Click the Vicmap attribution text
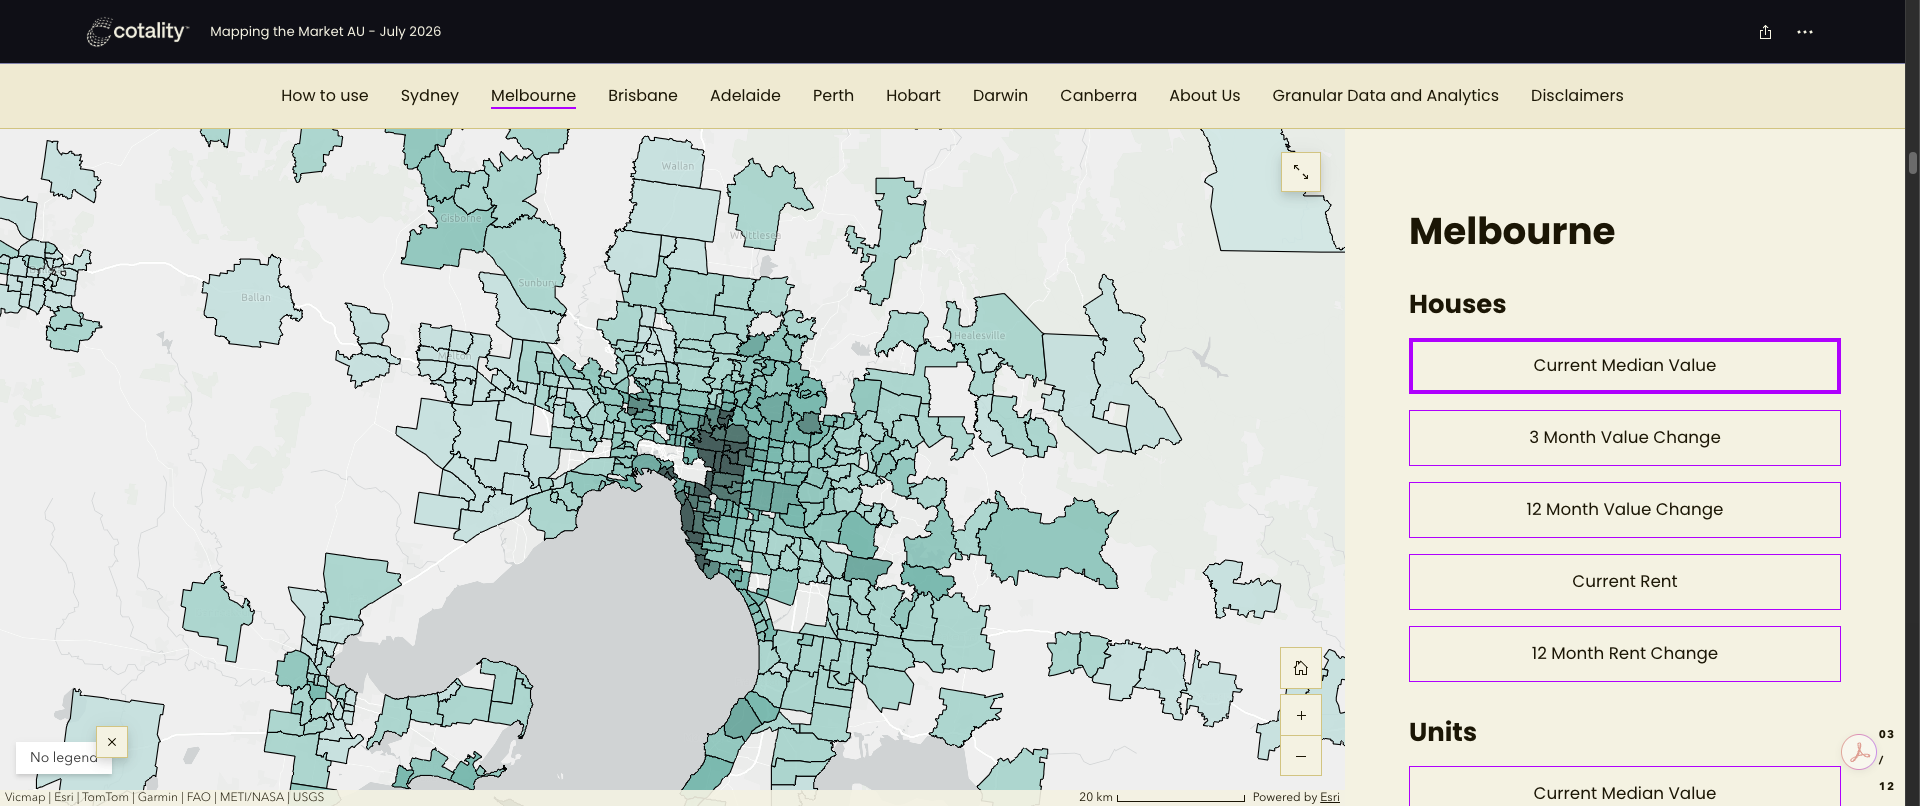This screenshot has height=806, width=1920. click(x=25, y=797)
